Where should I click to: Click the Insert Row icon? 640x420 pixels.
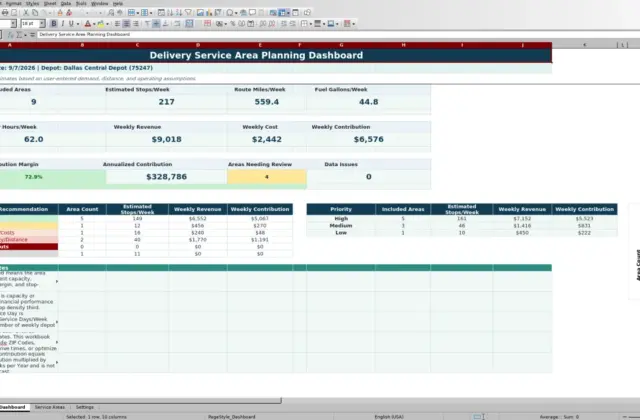point(131,13)
